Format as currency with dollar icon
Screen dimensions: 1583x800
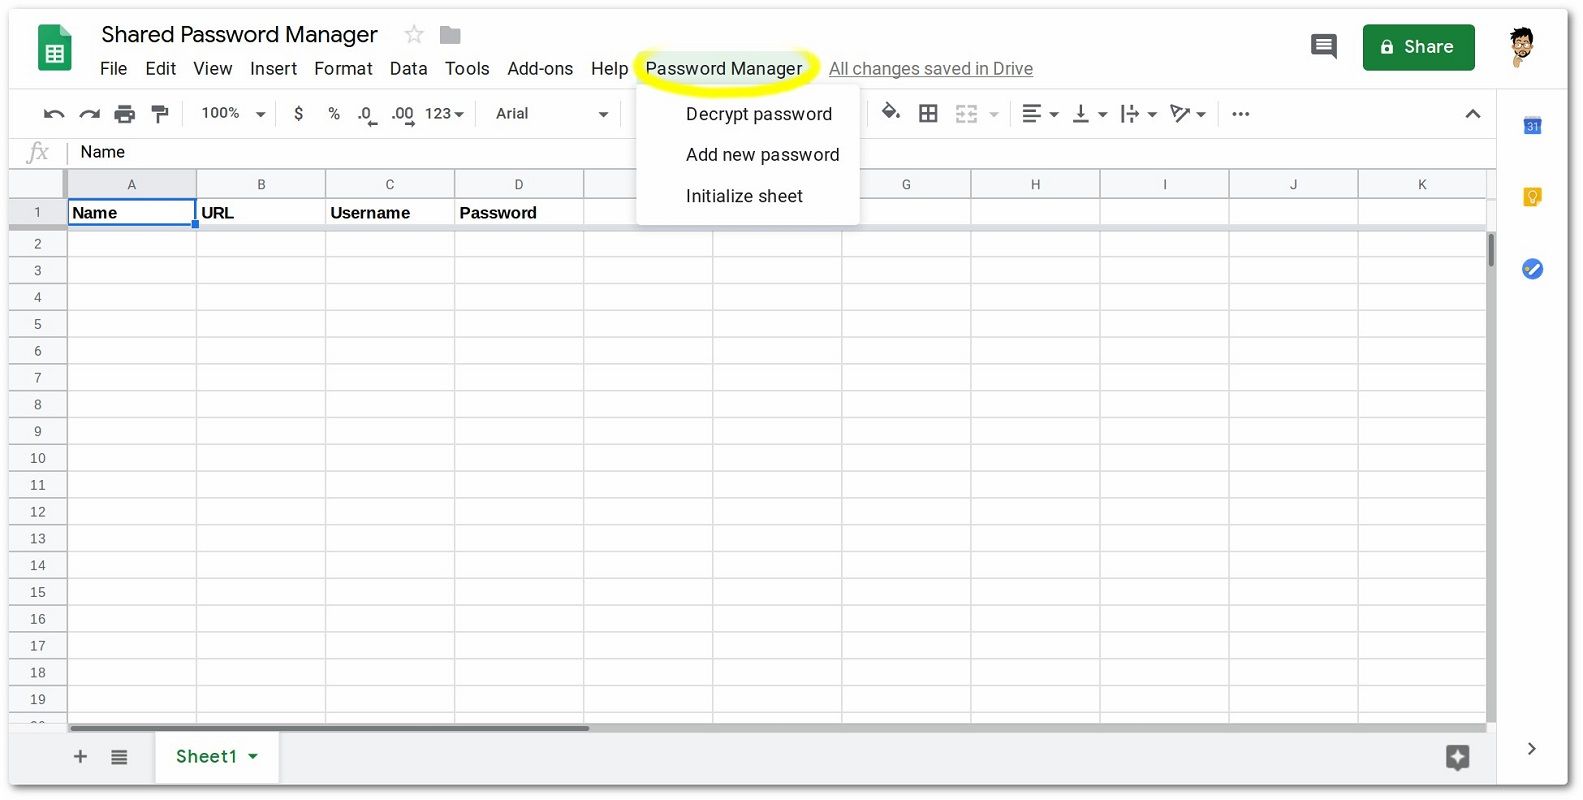(298, 114)
